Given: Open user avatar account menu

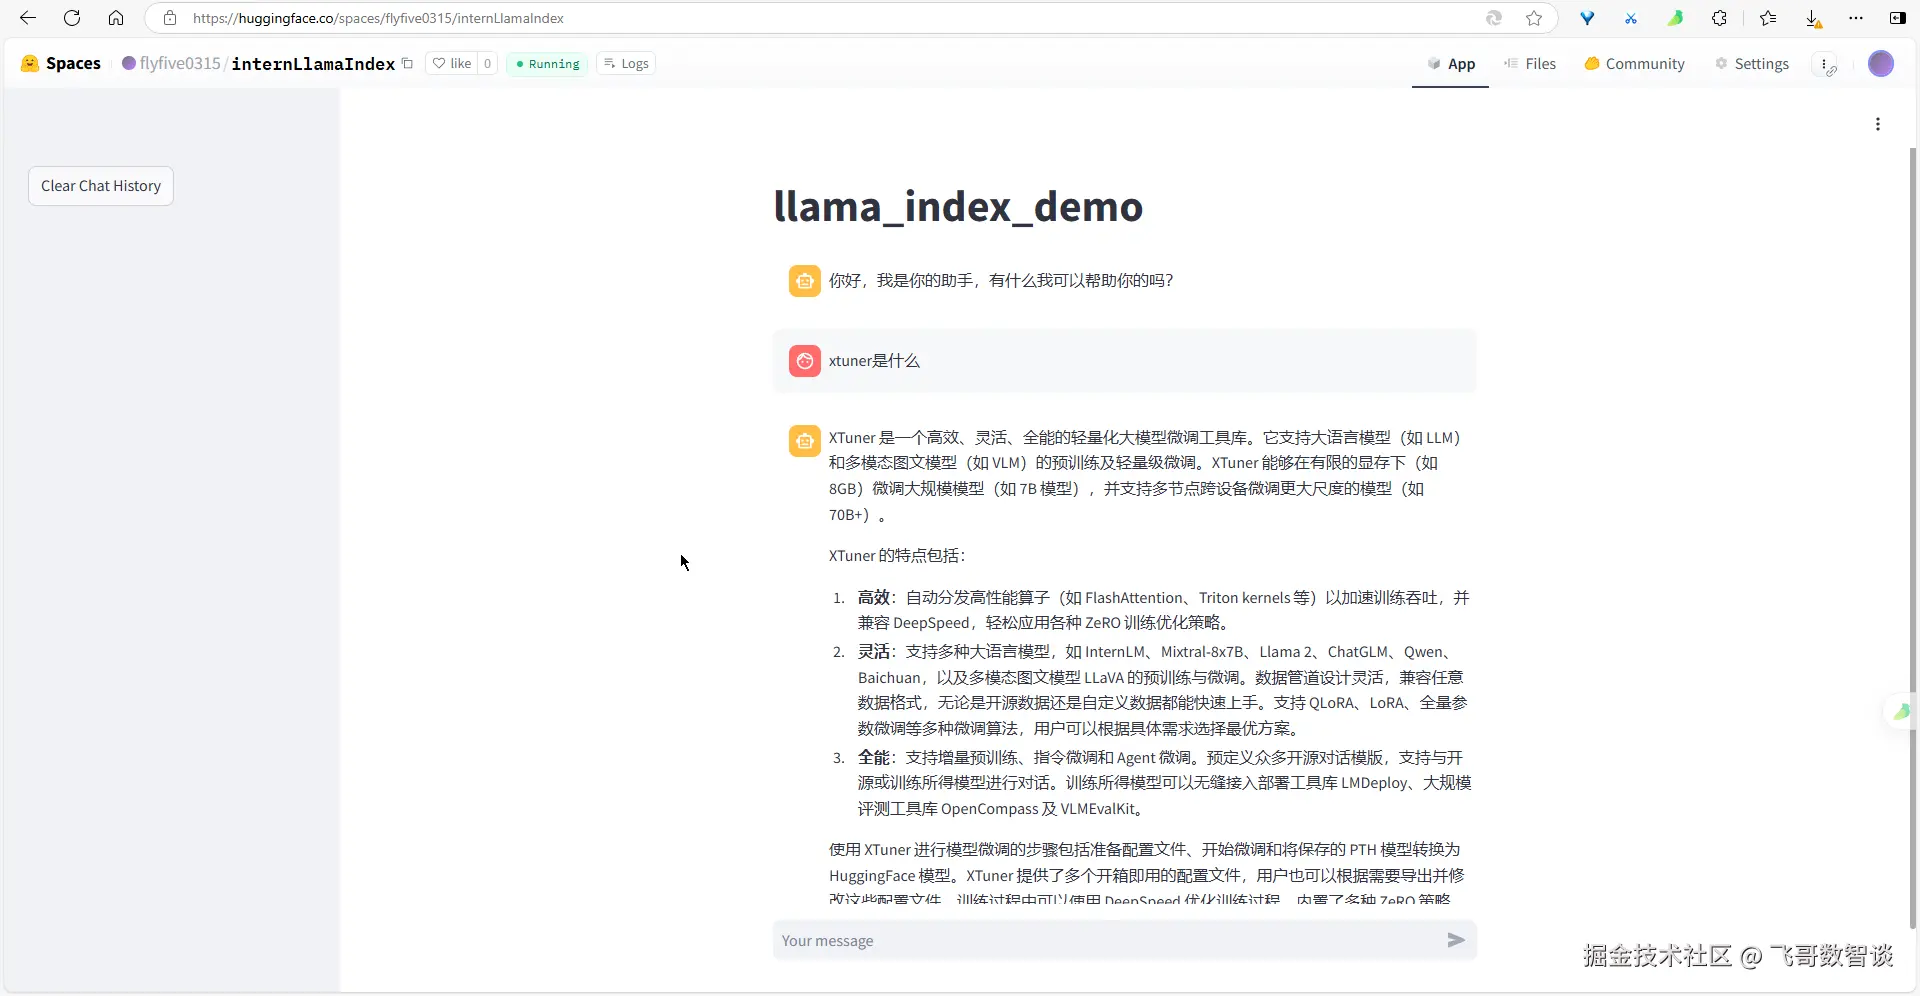Looking at the screenshot, I should point(1881,63).
